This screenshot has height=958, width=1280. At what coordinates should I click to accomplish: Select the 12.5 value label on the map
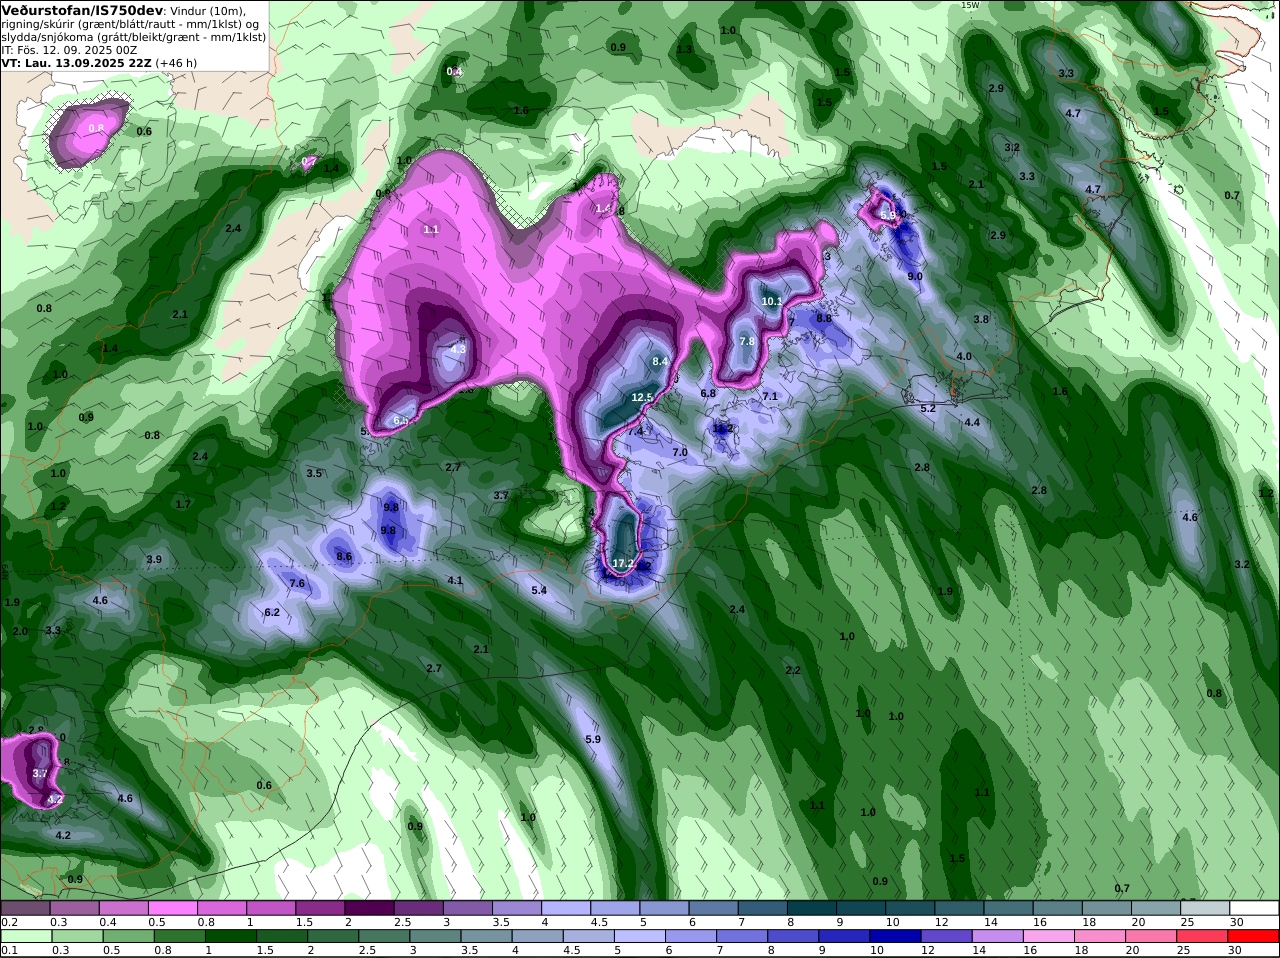[642, 397]
